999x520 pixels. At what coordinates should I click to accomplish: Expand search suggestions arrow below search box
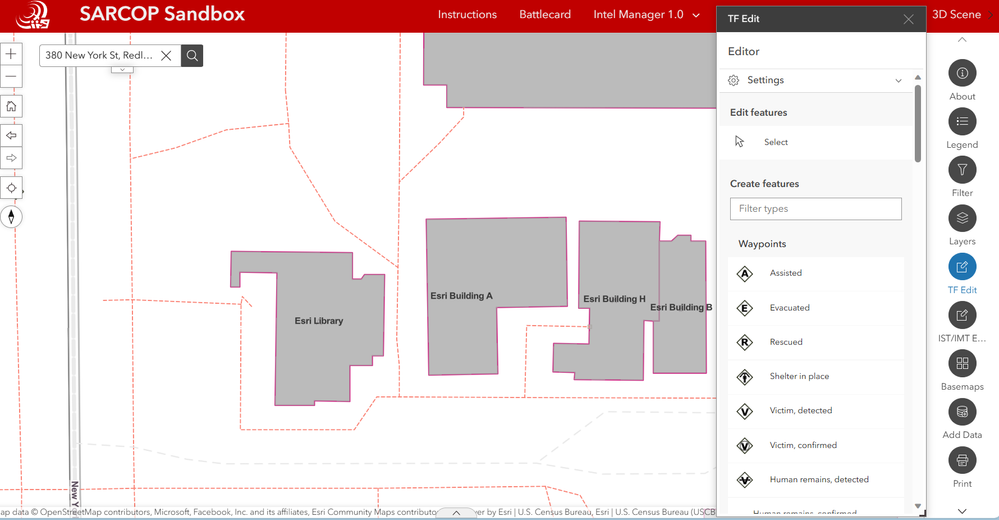tap(122, 69)
